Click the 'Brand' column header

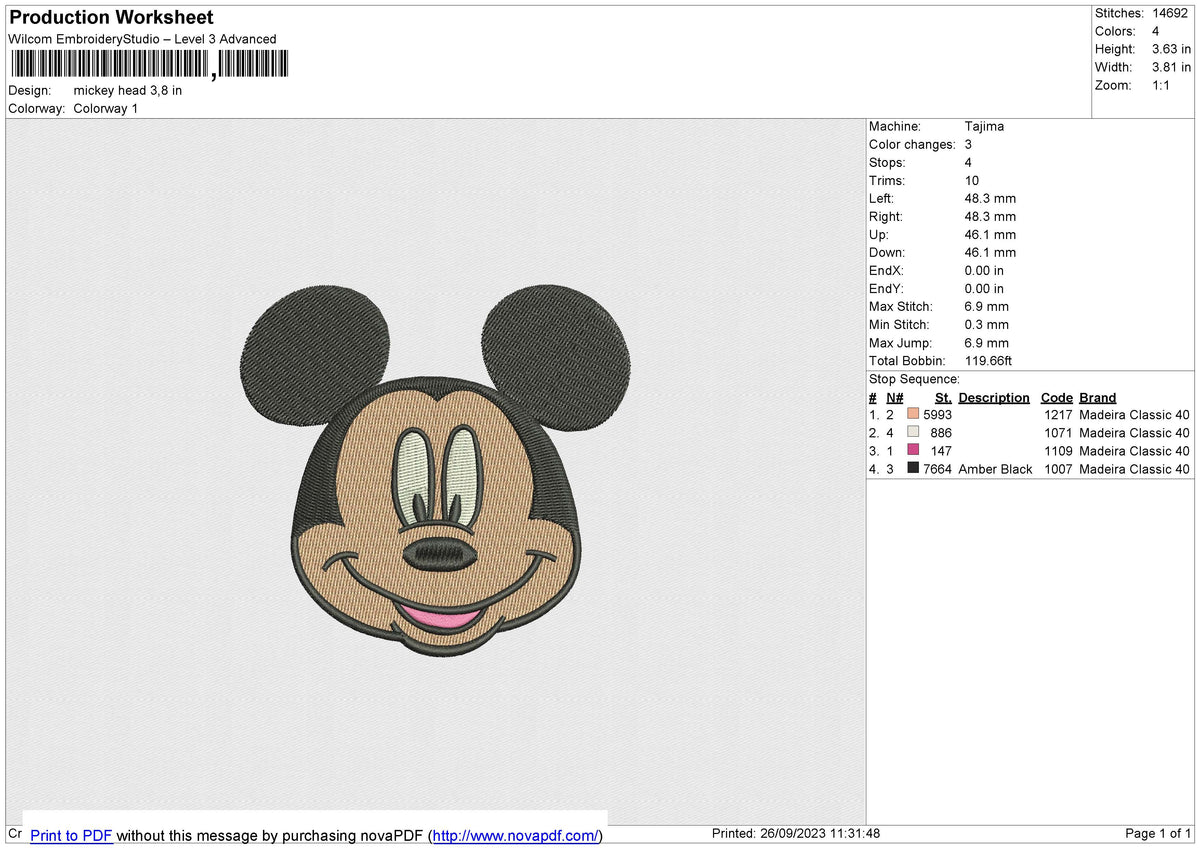pos(1097,397)
